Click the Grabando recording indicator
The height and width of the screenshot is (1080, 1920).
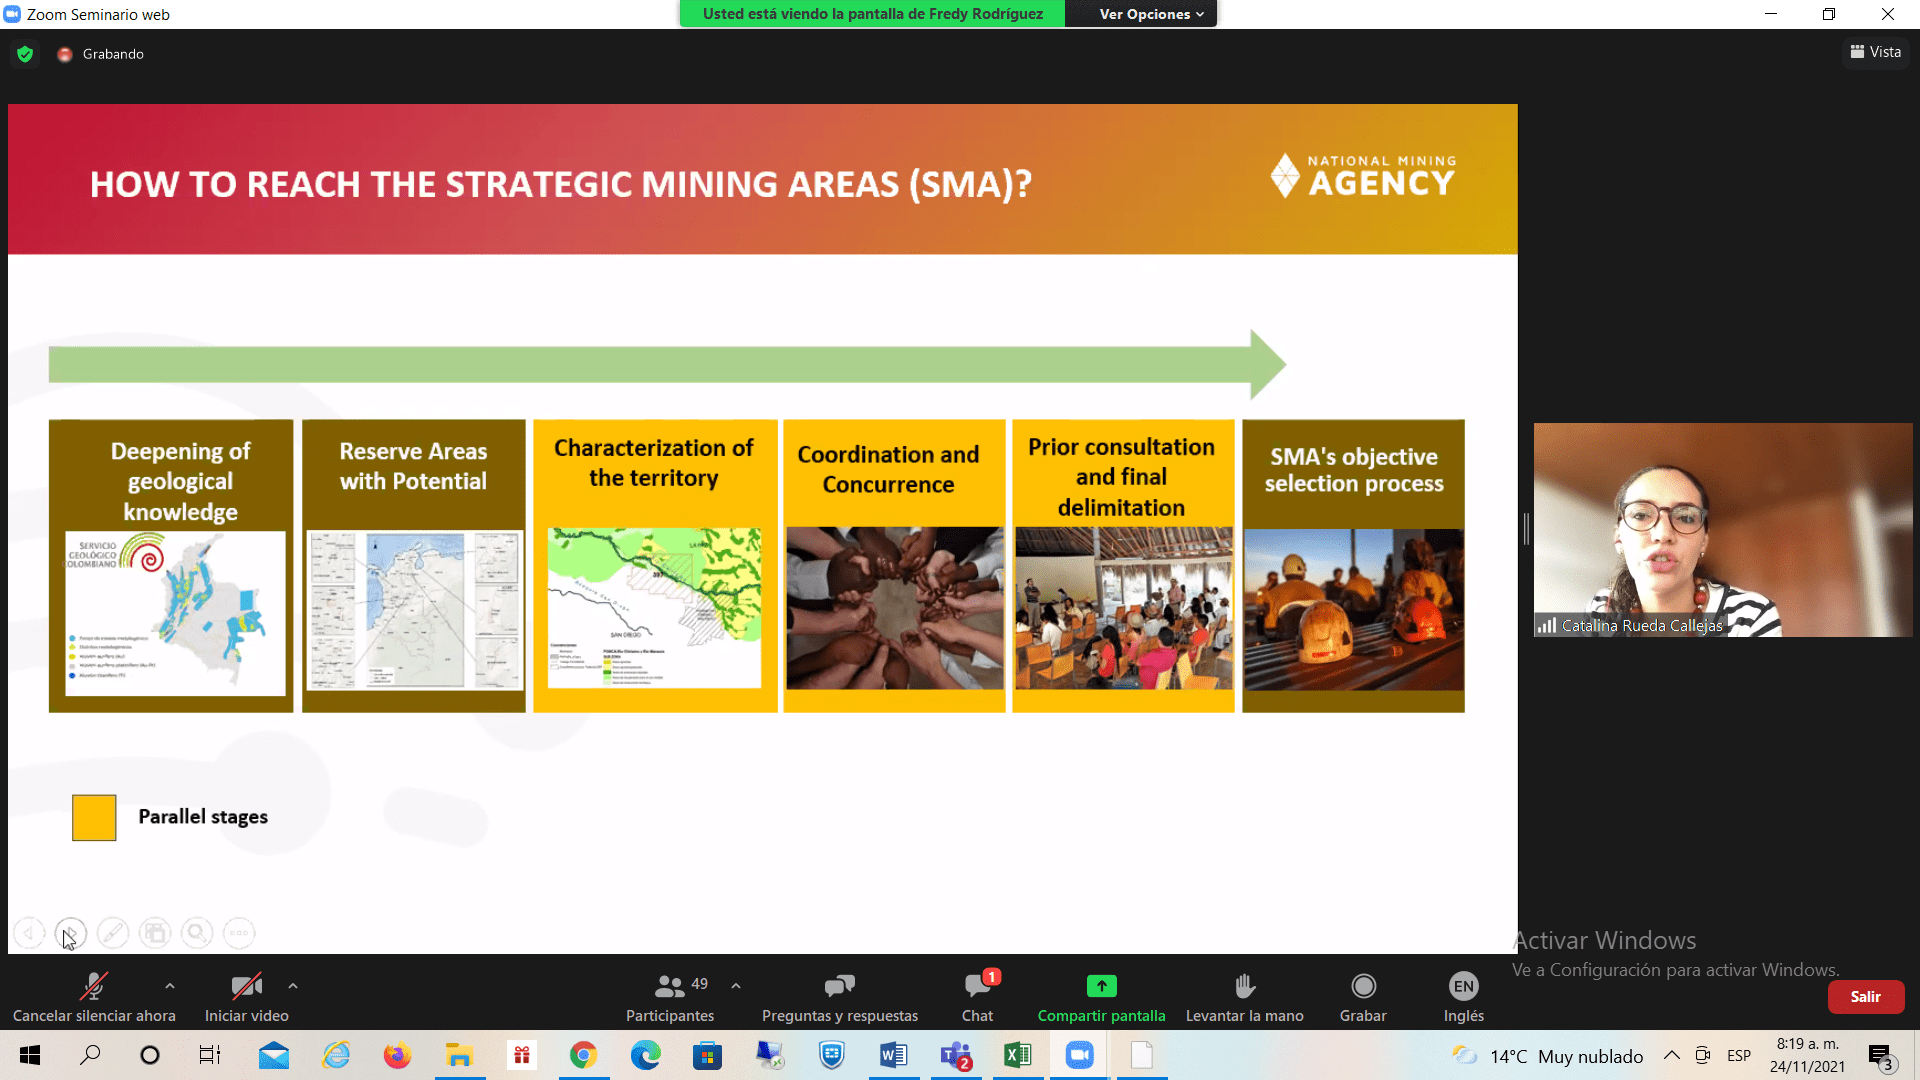pyautogui.click(x=101, y=54)
